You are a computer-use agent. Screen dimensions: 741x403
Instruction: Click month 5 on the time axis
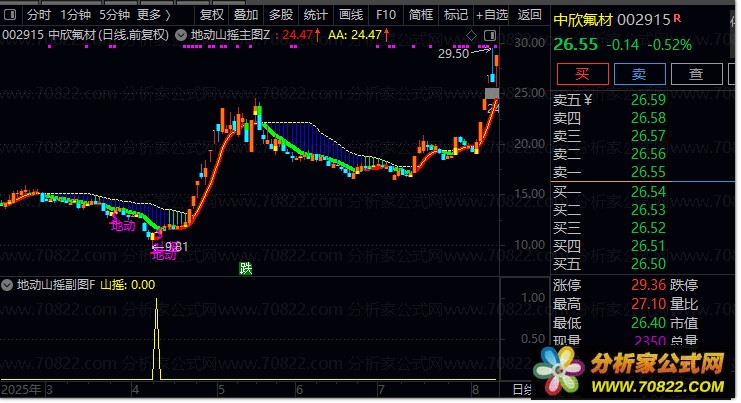[221, 390]
